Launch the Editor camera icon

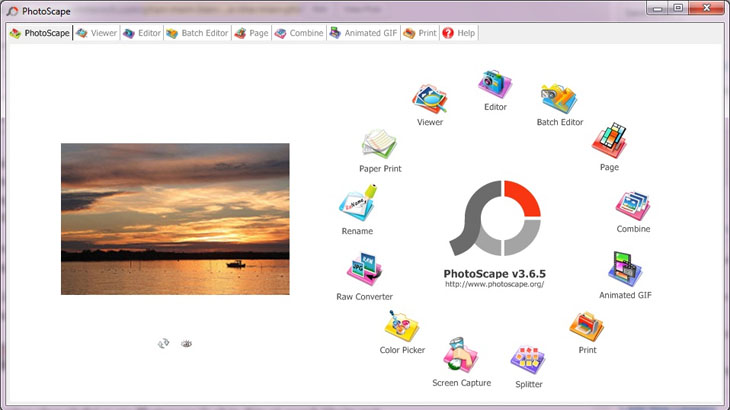coord(495,84)
